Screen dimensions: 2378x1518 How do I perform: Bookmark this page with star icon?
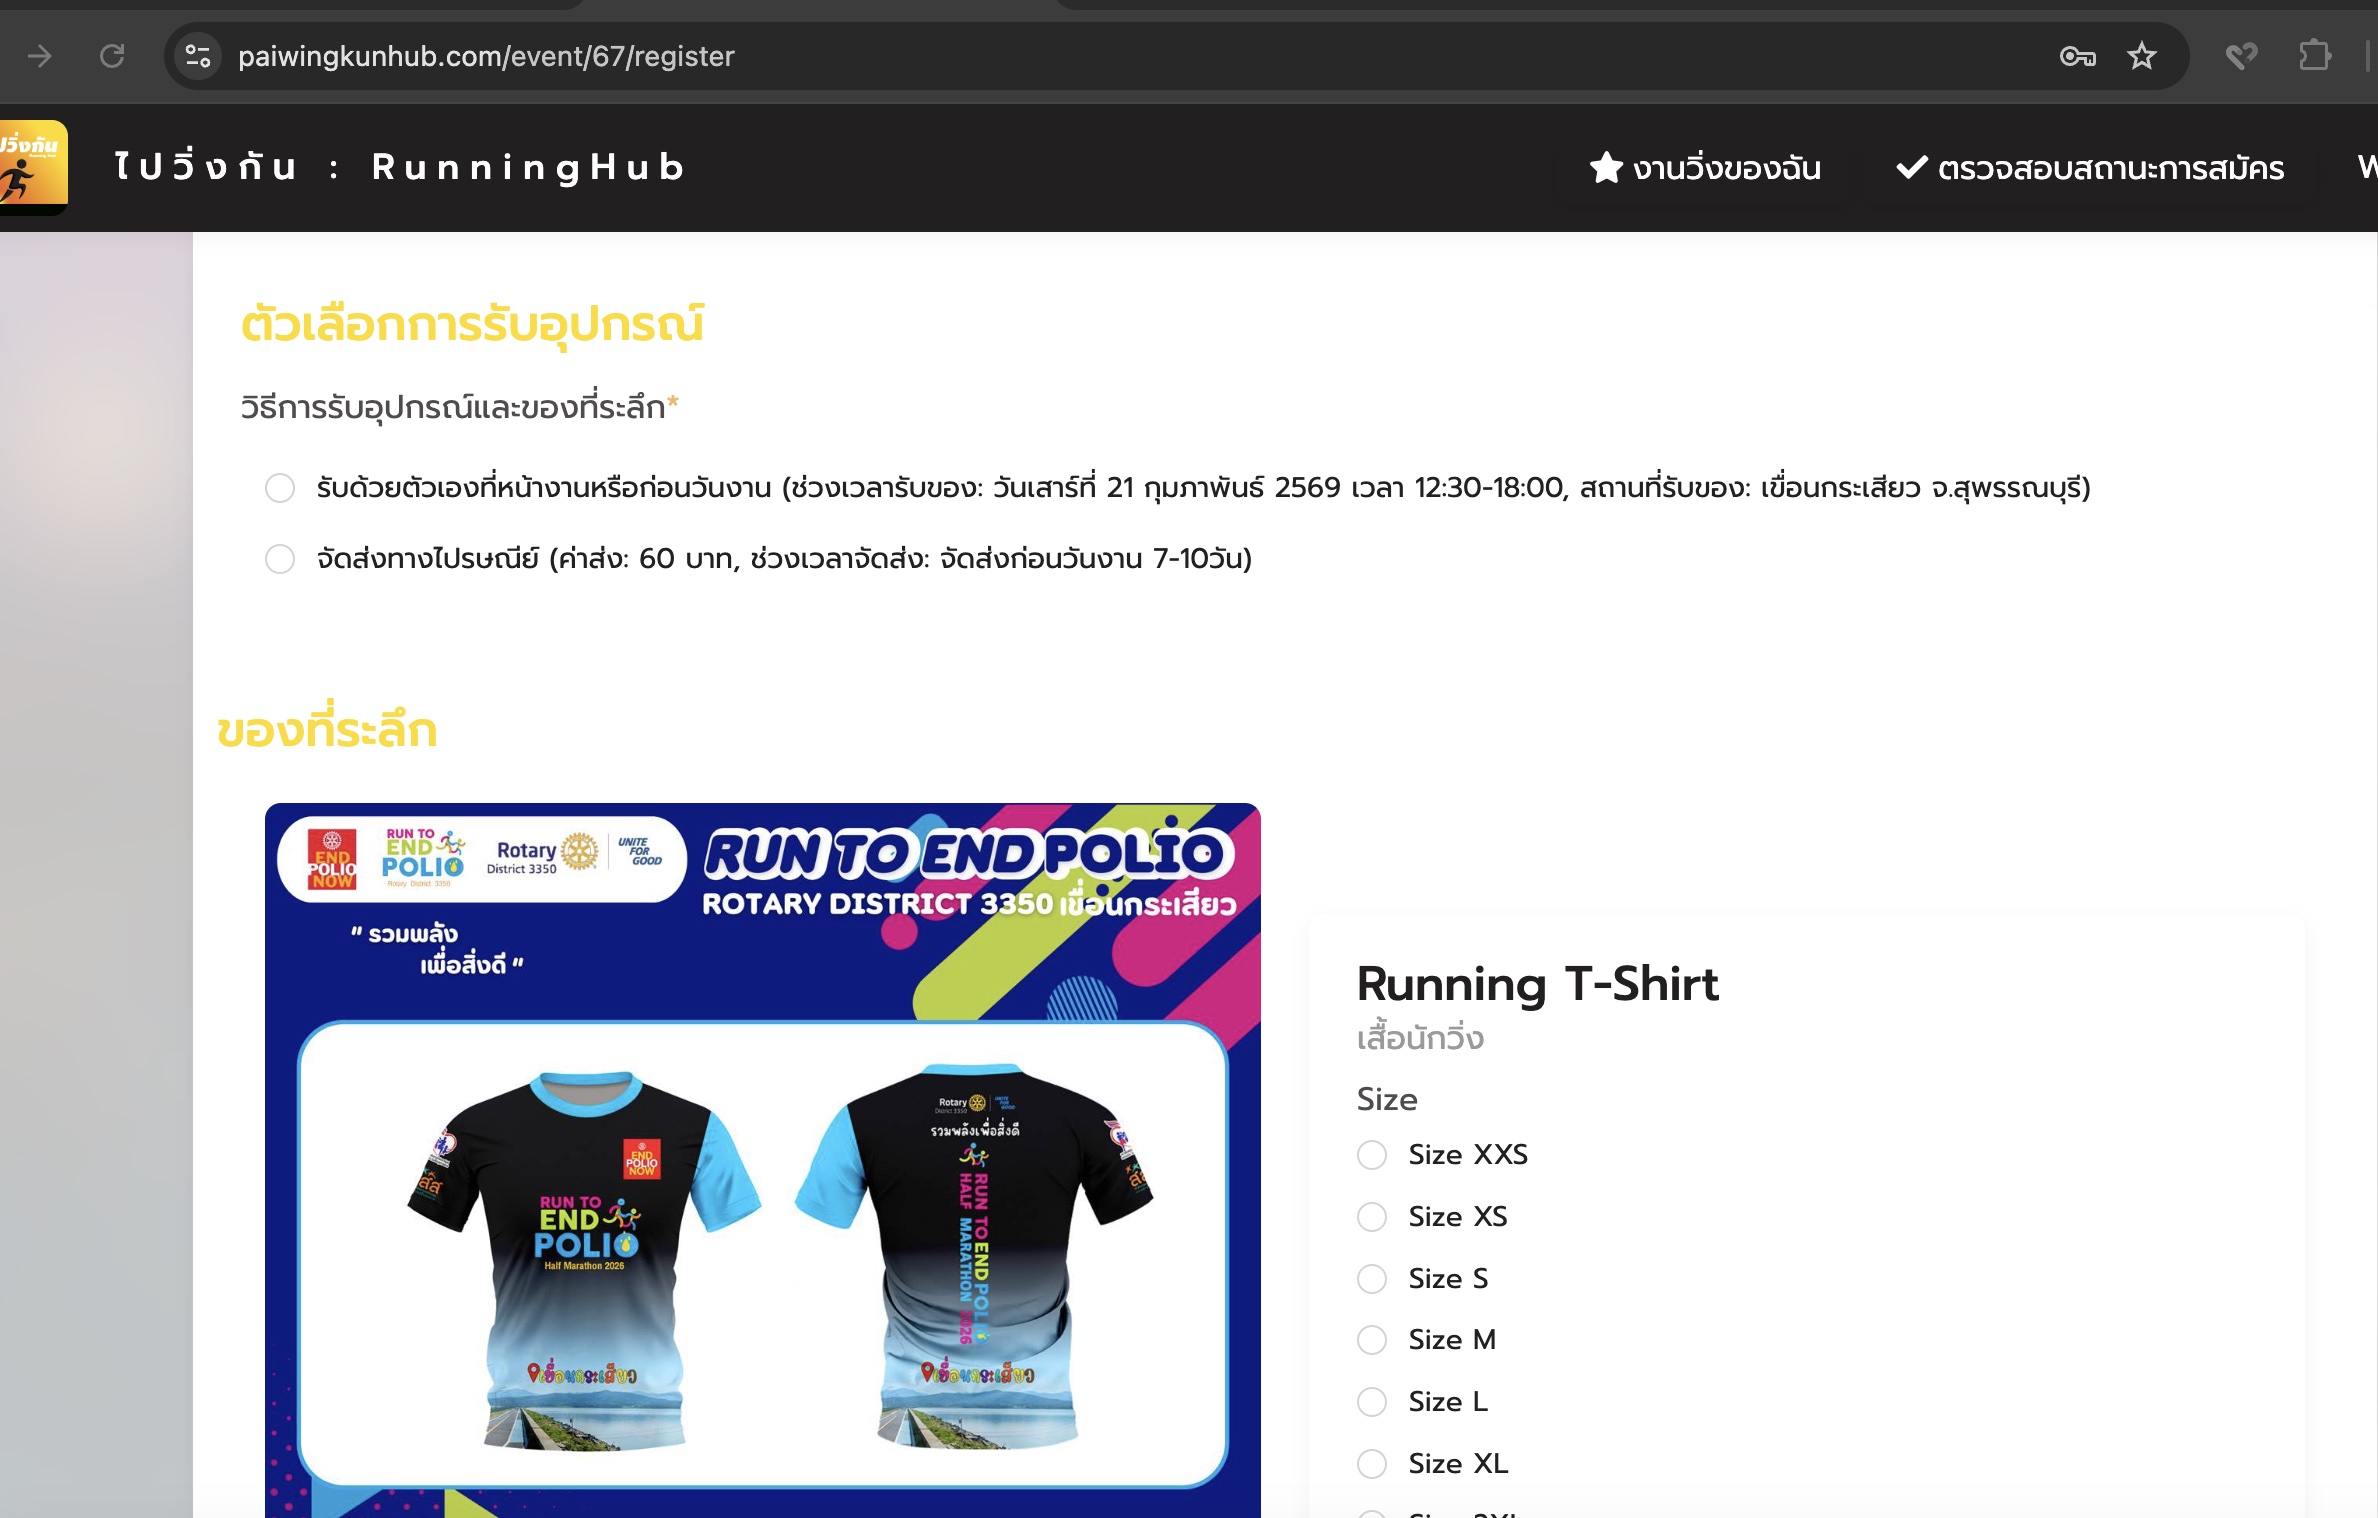coord(2141,56)
